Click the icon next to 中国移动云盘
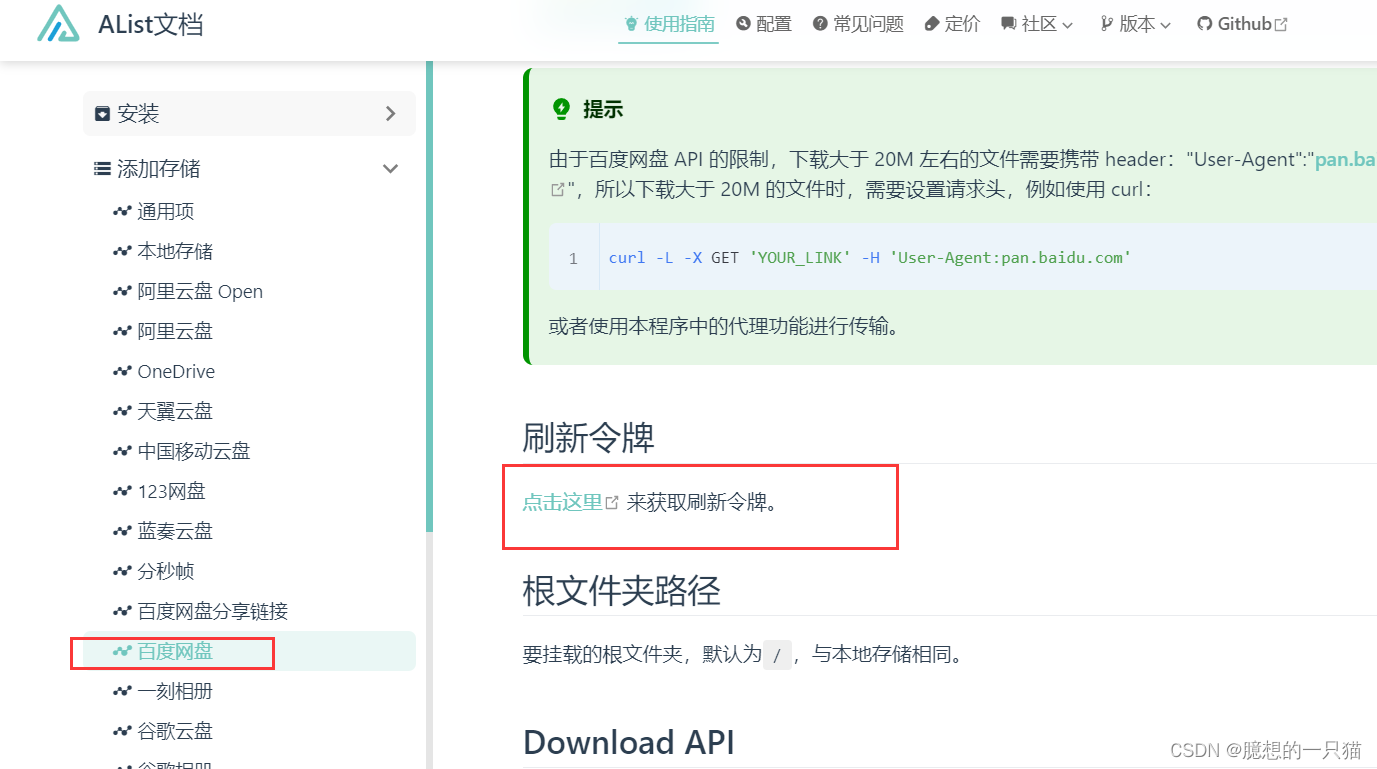Viewport: 1377px width, 769px height. pos(122,451)
